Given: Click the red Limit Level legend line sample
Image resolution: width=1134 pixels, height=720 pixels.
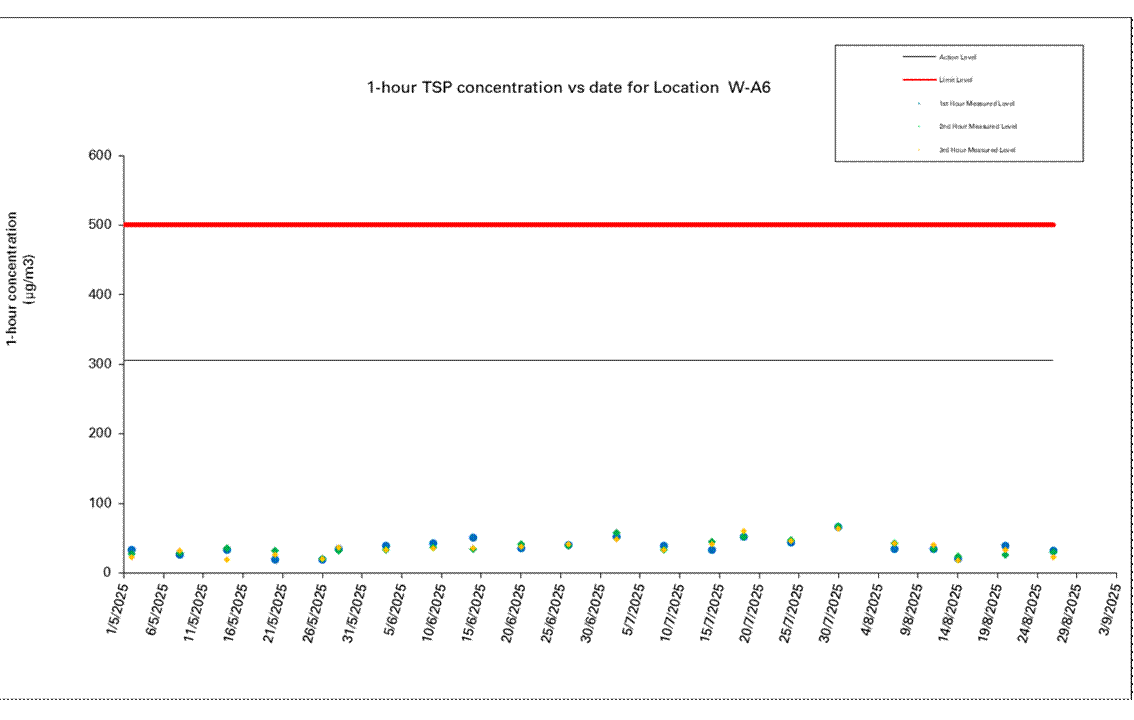Looking at the screenshot, I should (920, 80).
